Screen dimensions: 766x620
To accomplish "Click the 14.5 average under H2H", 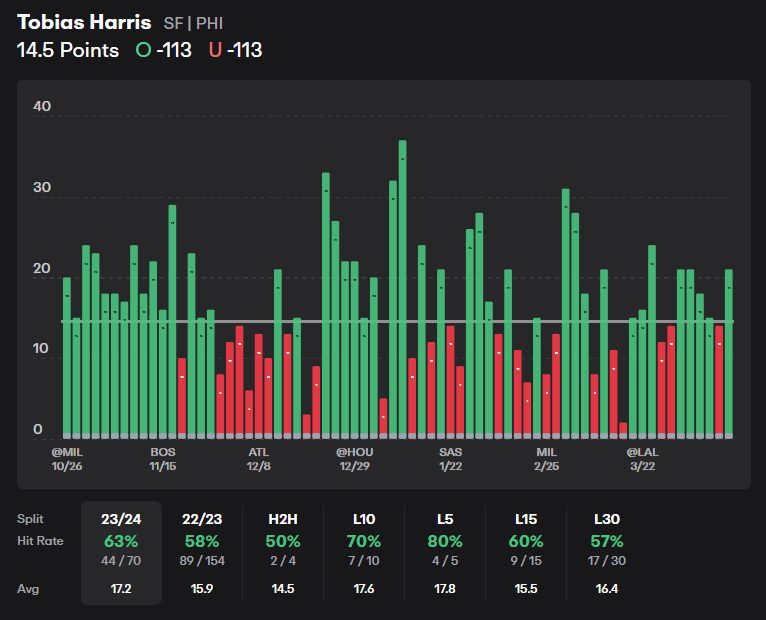I will coord(283,589).
